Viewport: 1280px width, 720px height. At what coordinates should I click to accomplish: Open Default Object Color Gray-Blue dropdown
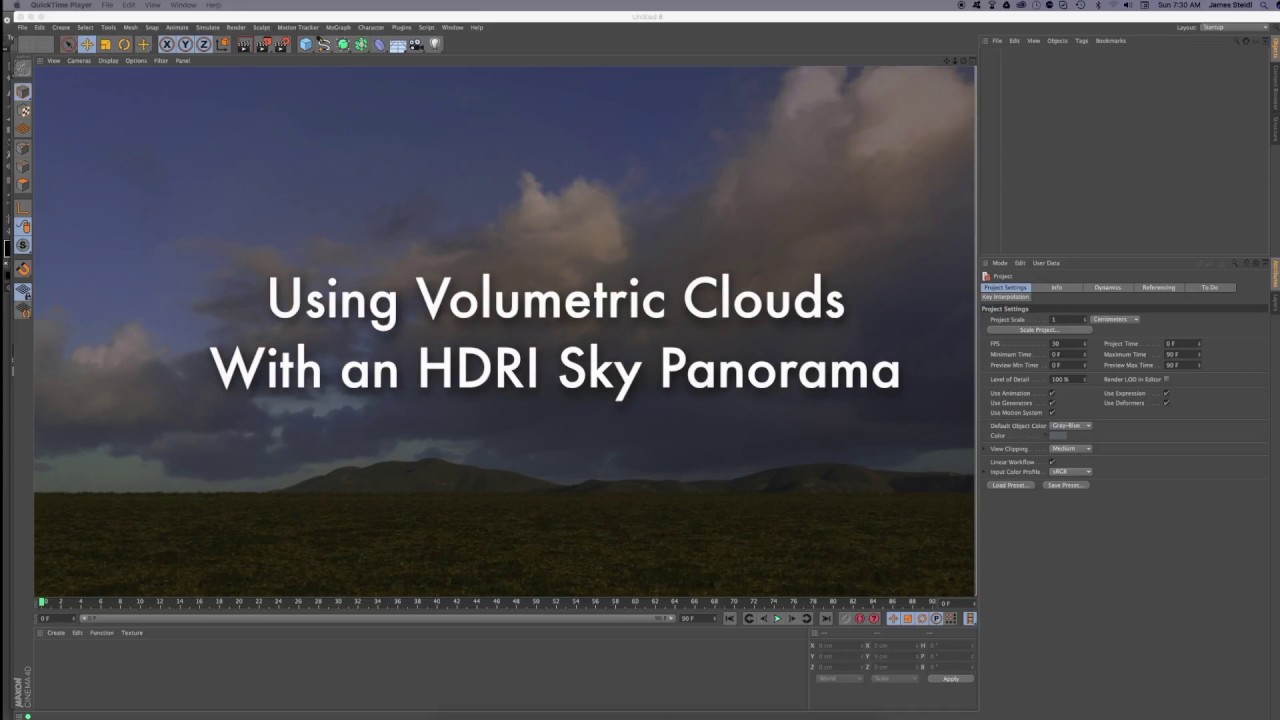coord(1071,426)
